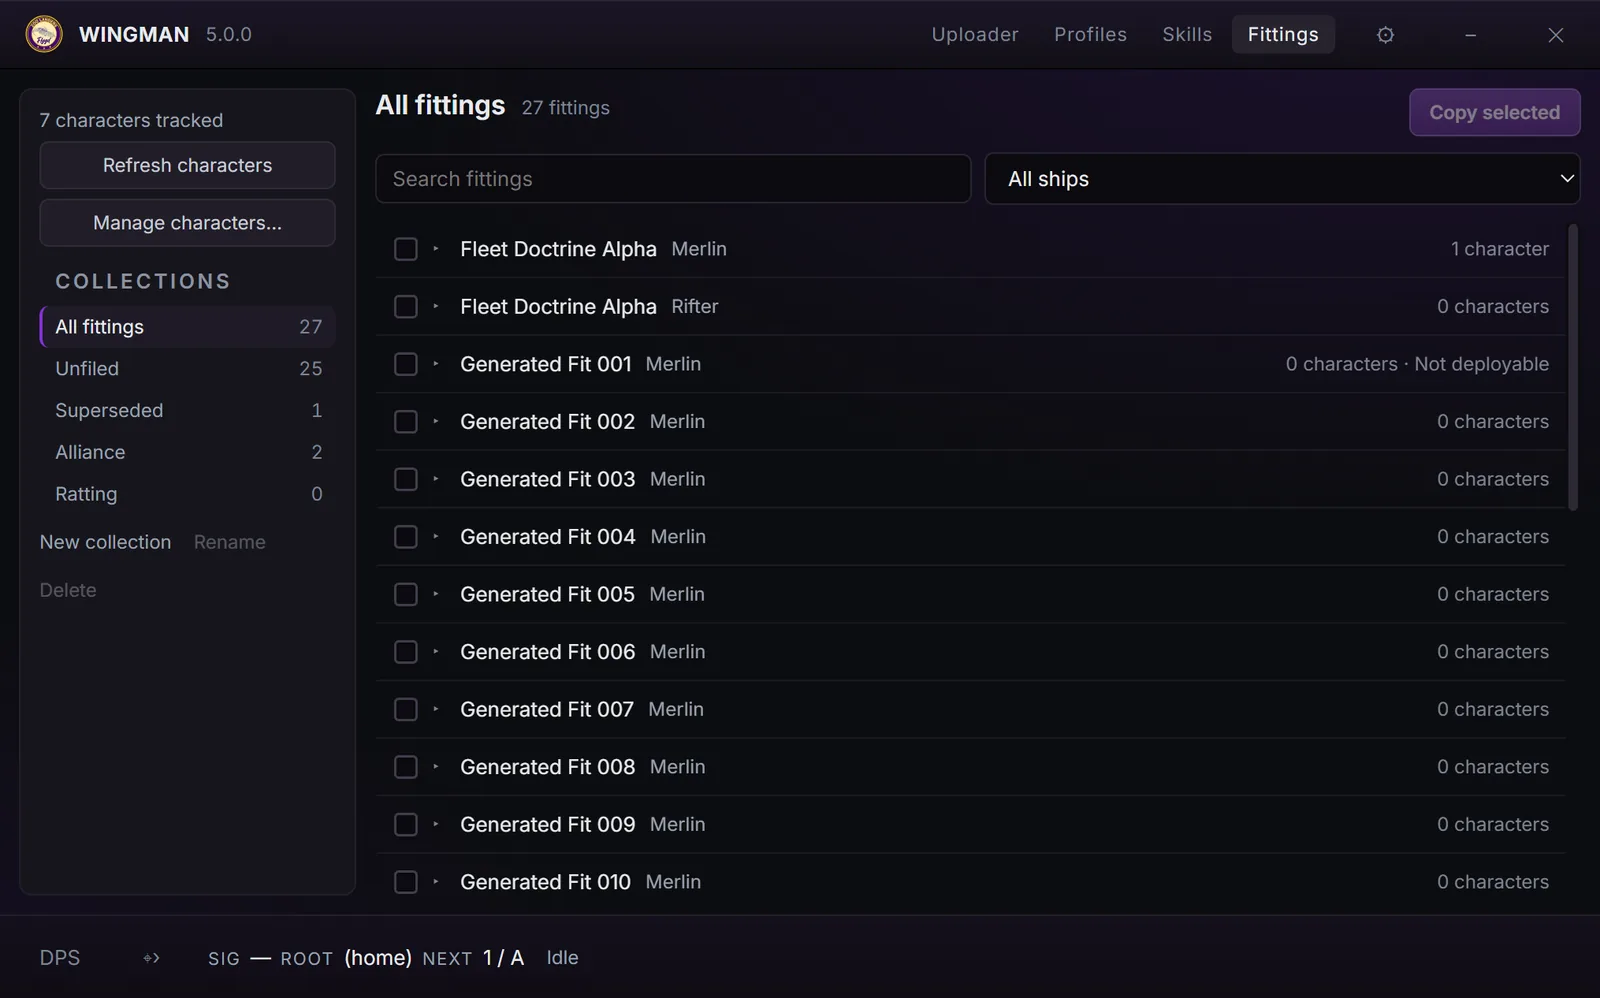Select the Fittings tab
Image resolution: width=1600 pixels, height=998 pixels.
coord(1283,34)
